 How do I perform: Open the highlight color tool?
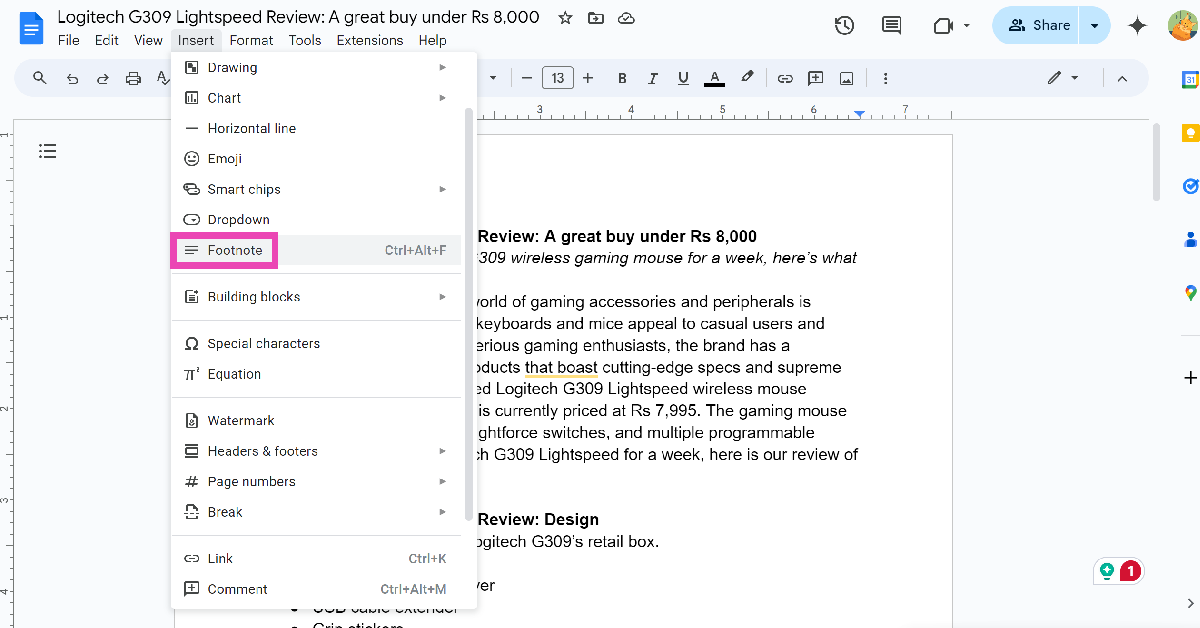[x=747, y=77]
